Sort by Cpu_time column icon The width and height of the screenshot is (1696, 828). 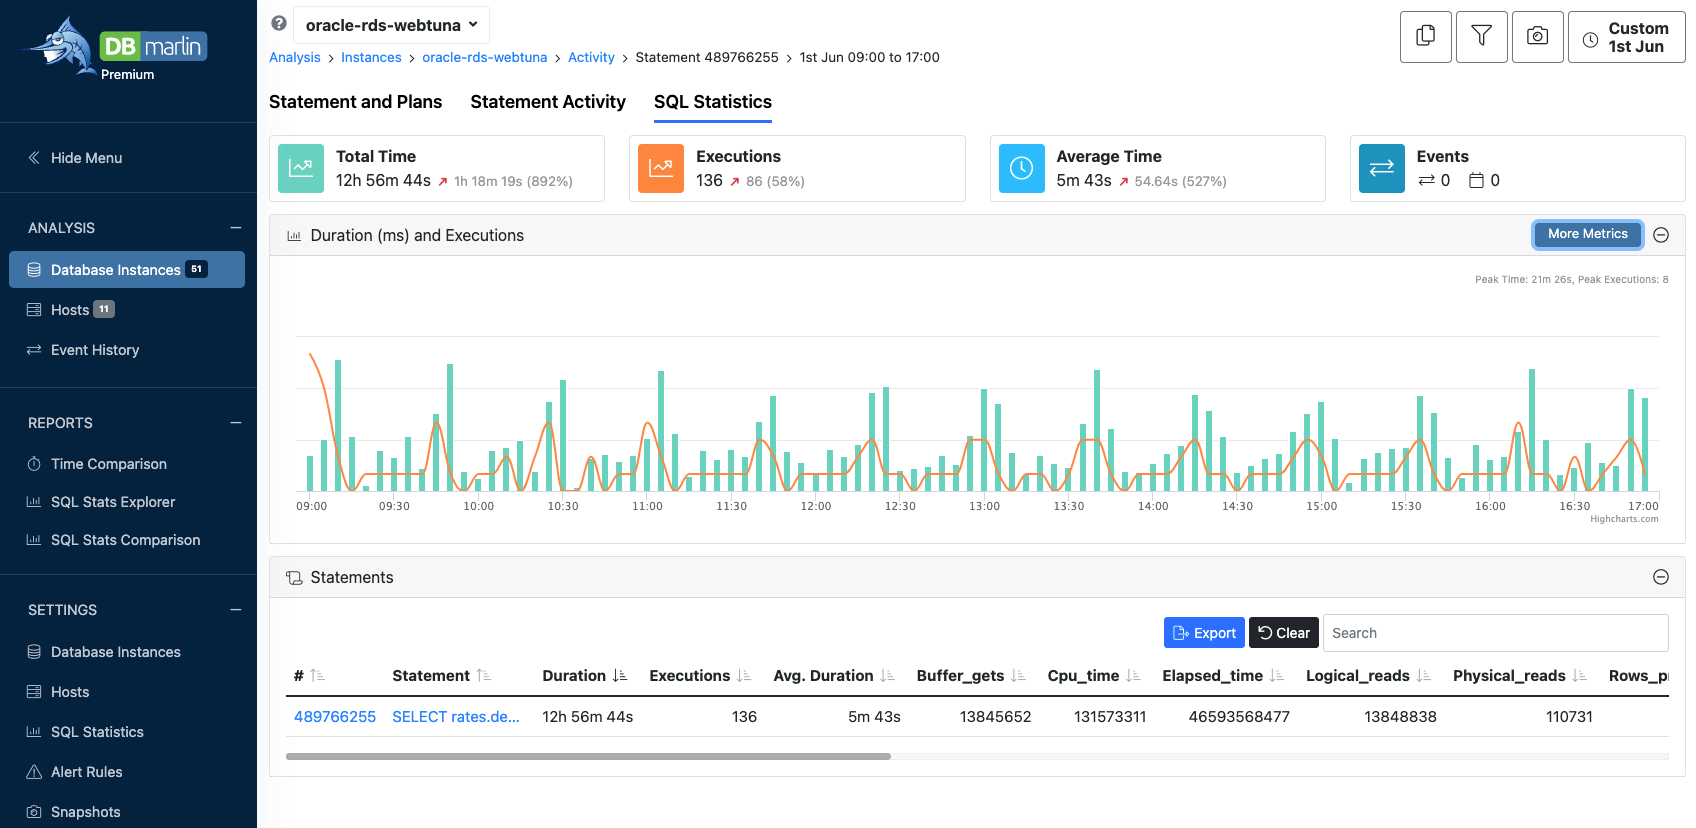coord(1133,676)
